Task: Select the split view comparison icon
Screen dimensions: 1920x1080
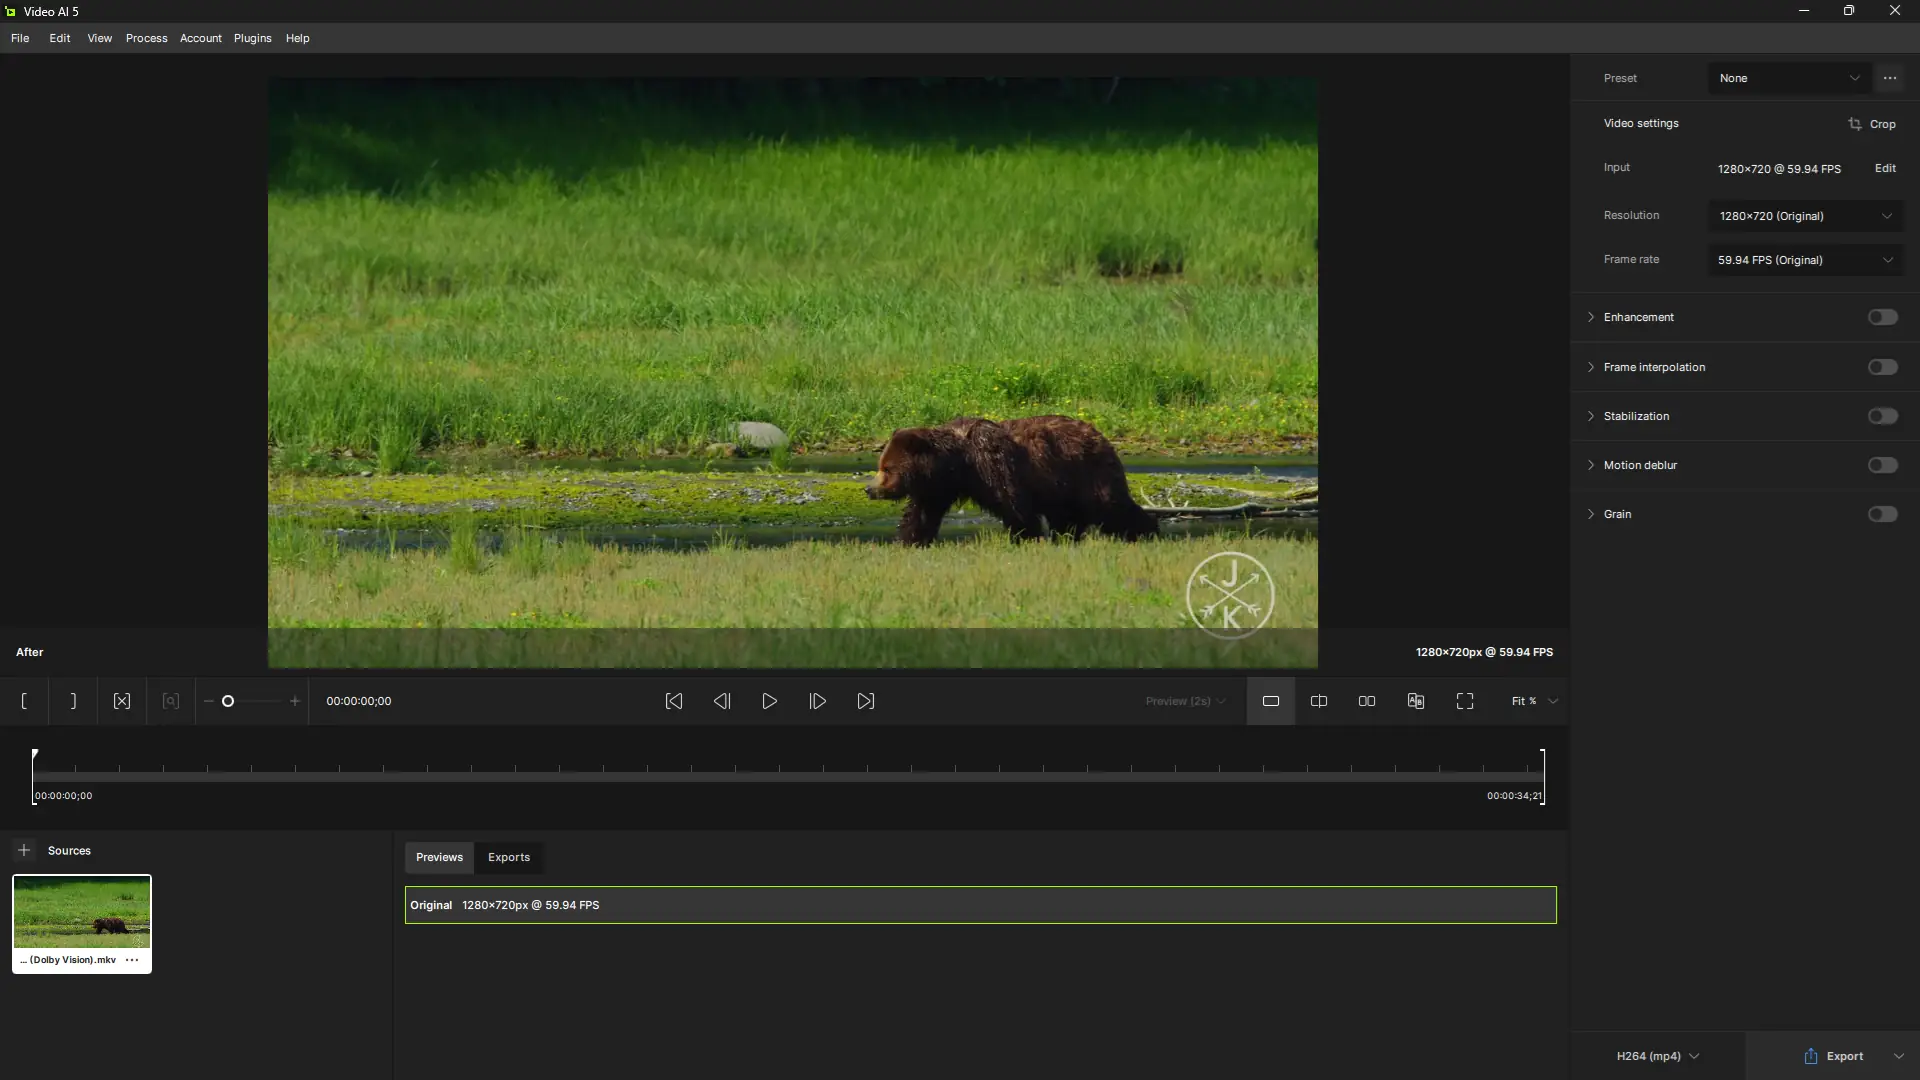Action: 1319,701
